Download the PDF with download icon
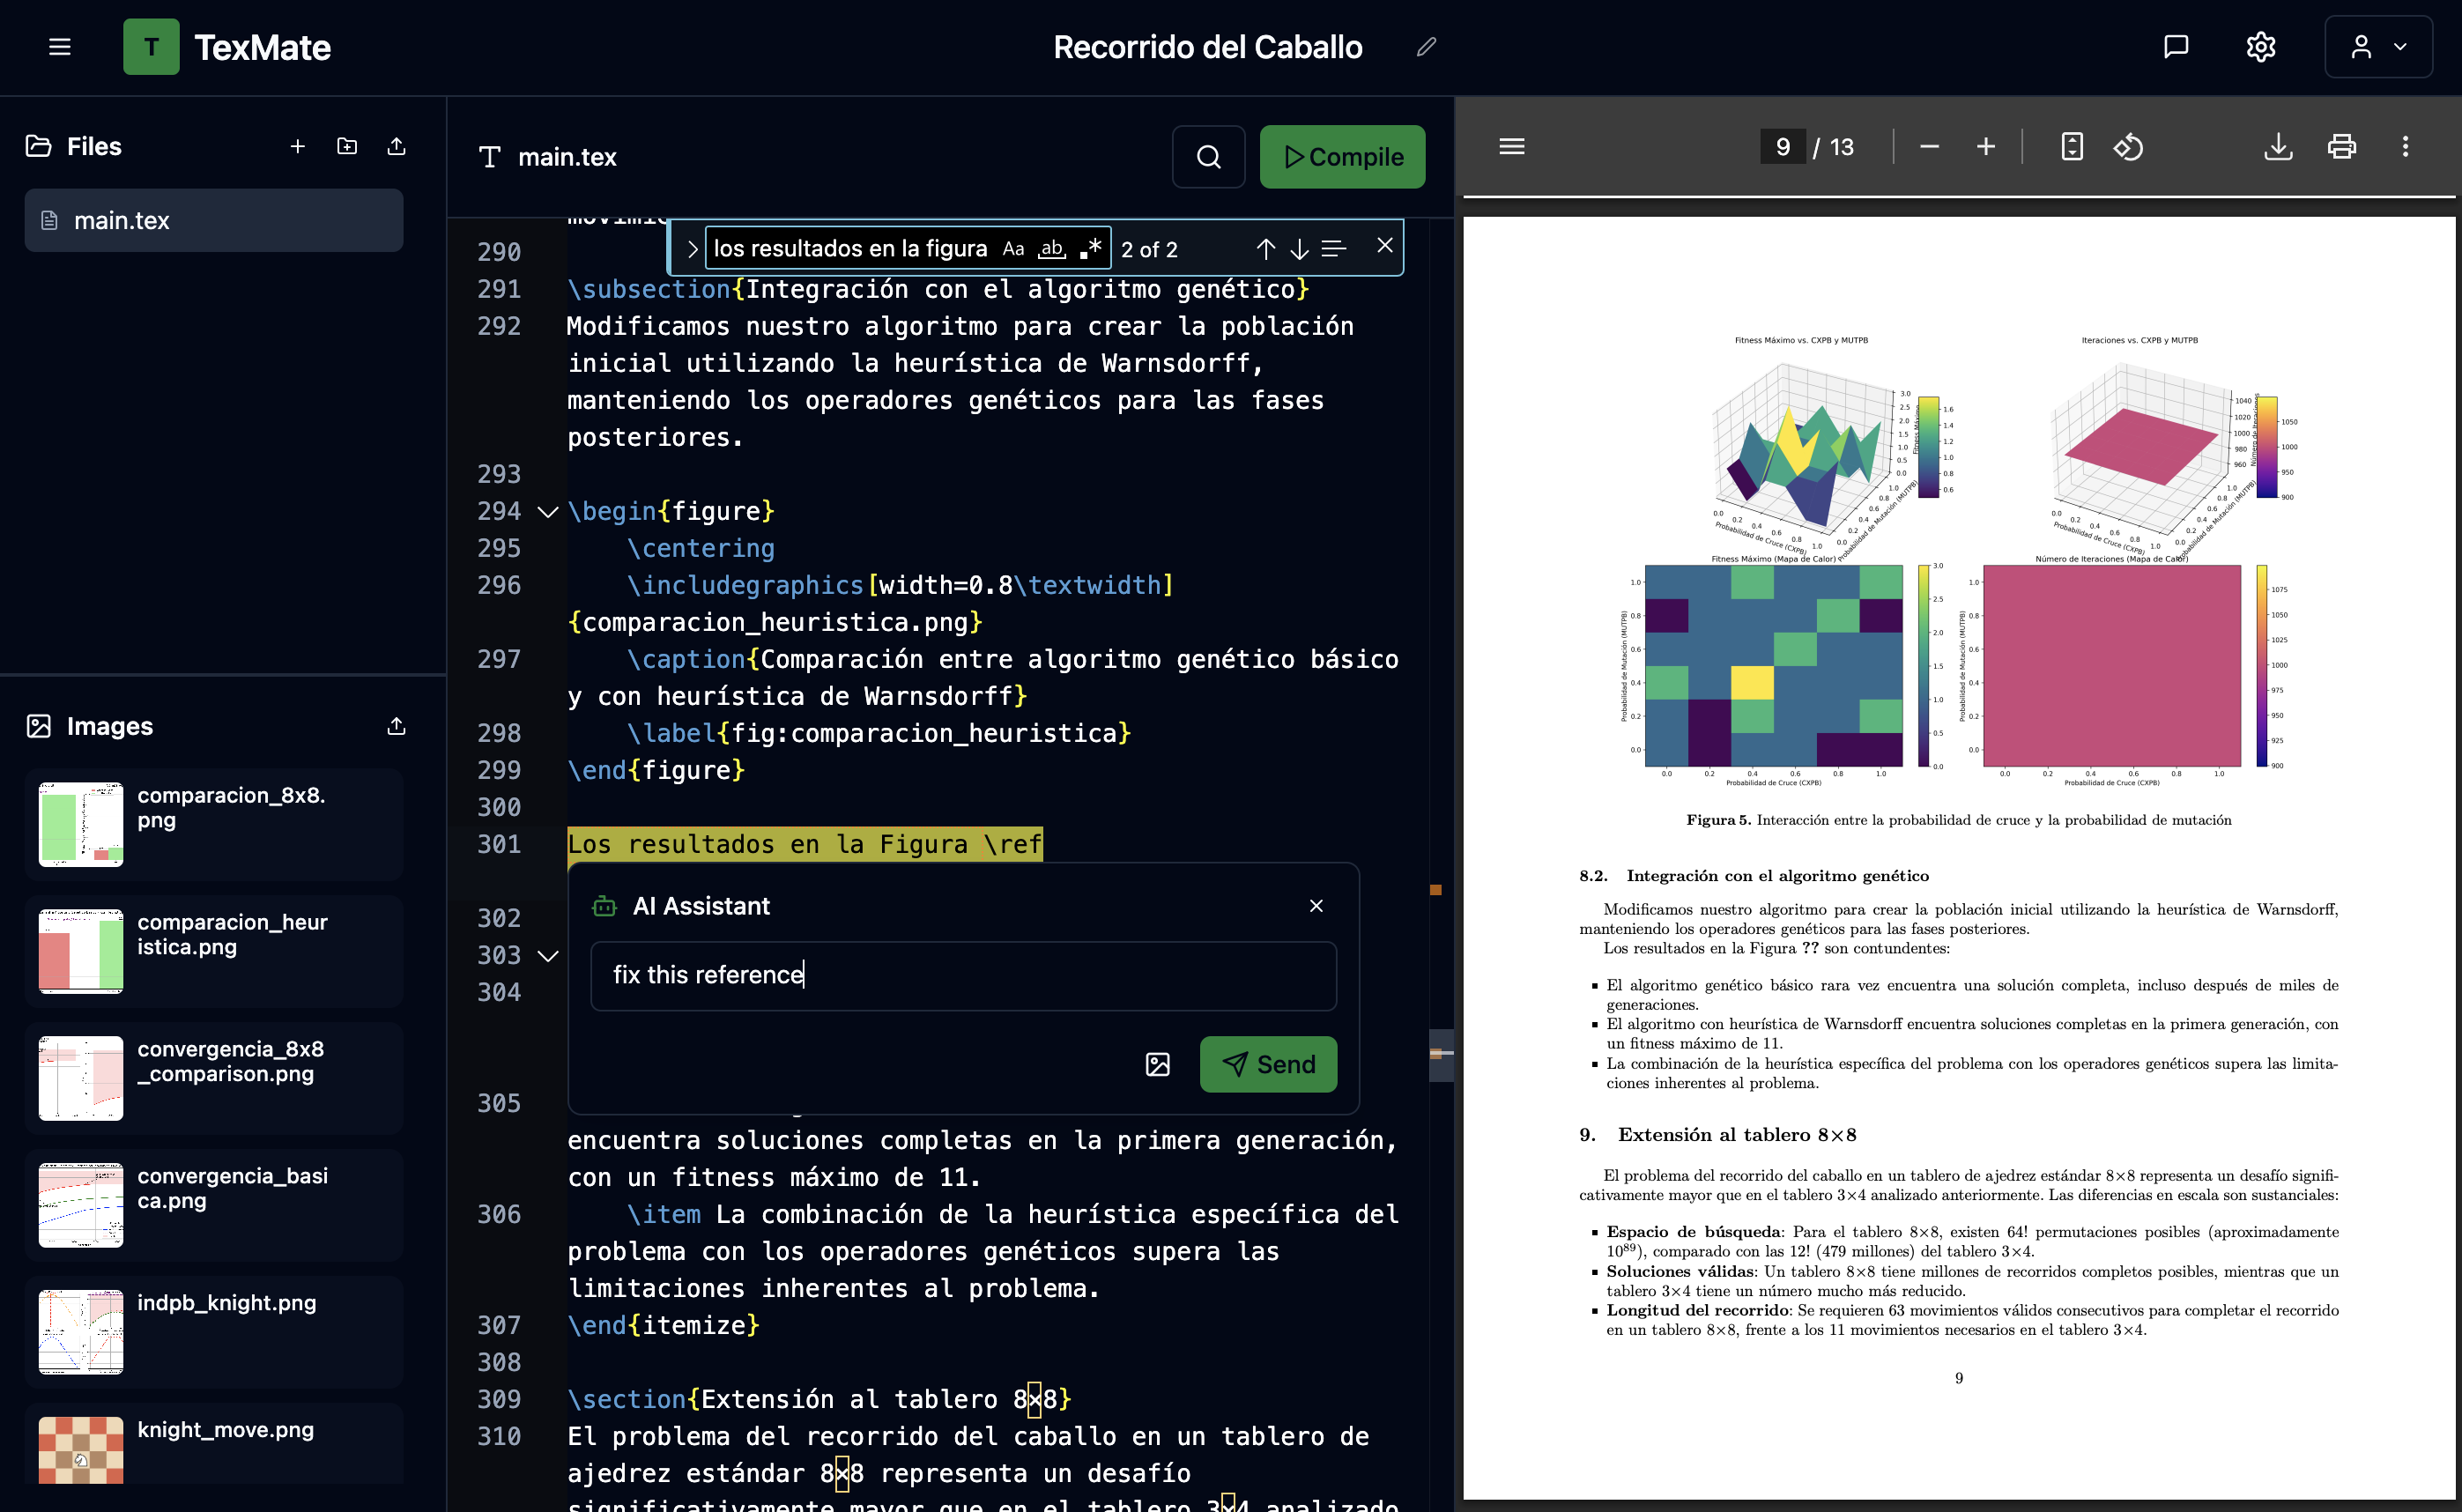This screenshot has height=1512, width=2462. point(2278,147)
